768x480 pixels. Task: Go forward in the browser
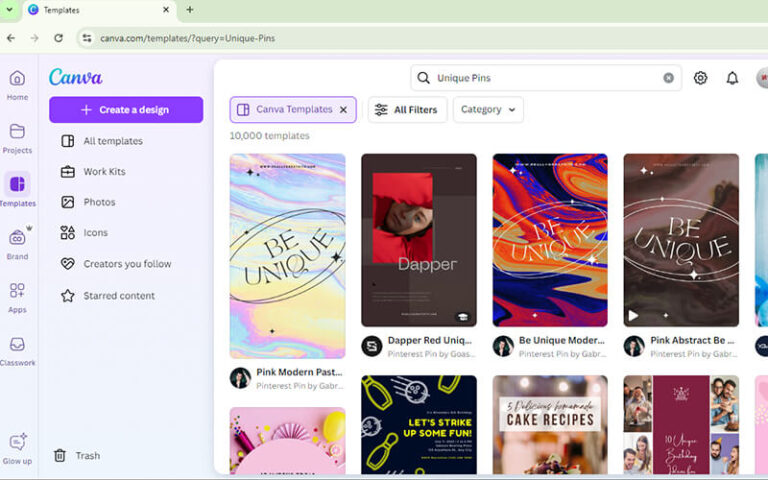pyautogui.click(x=34, y=38)
